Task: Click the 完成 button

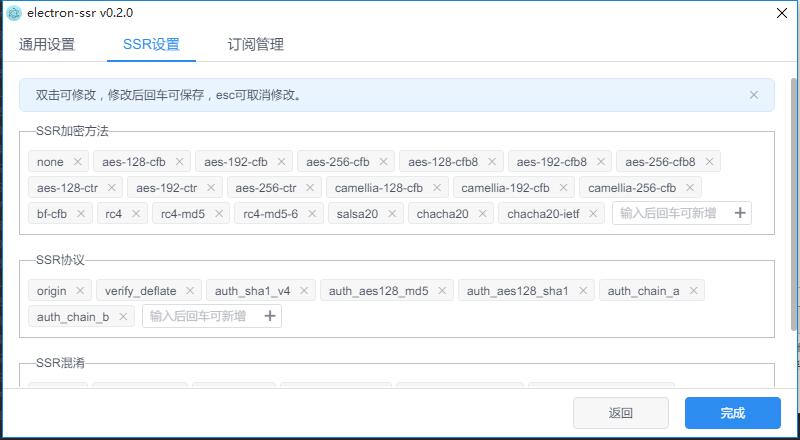Action: [x=733, y=413]
